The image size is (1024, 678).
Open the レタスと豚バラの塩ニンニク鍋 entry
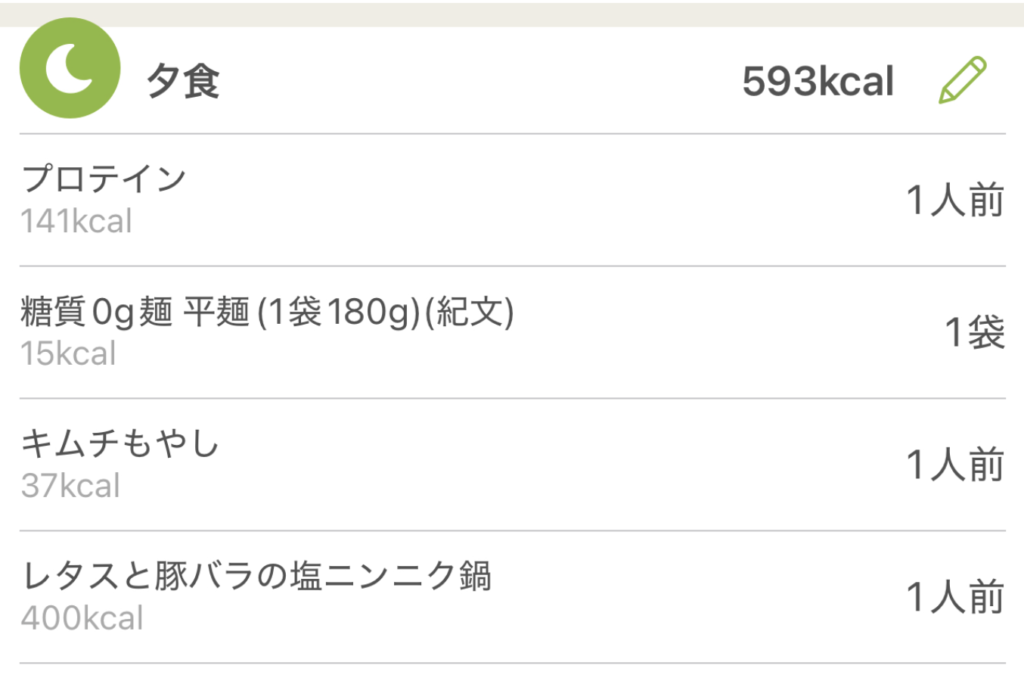click(256, 577)
